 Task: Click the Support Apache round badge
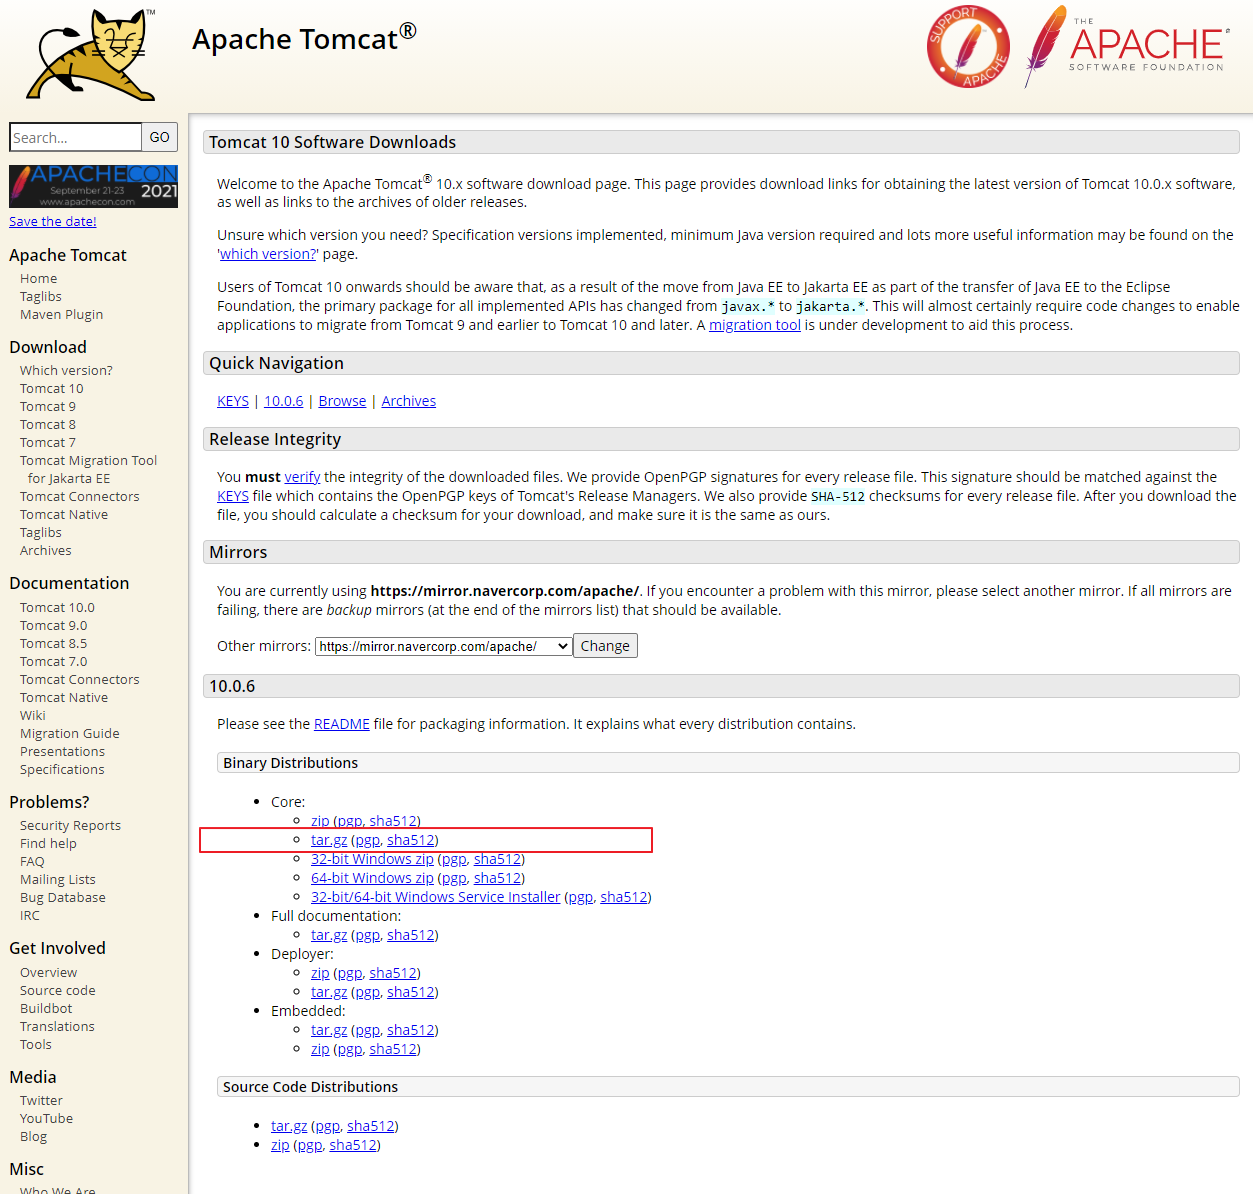click(x=967, y=47)
